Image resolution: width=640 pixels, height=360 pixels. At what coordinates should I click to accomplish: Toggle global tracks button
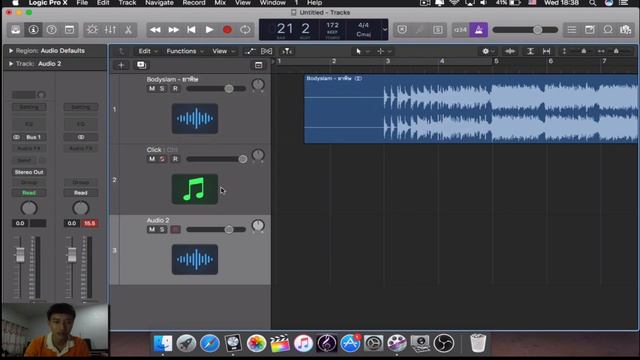coord(258,65)
